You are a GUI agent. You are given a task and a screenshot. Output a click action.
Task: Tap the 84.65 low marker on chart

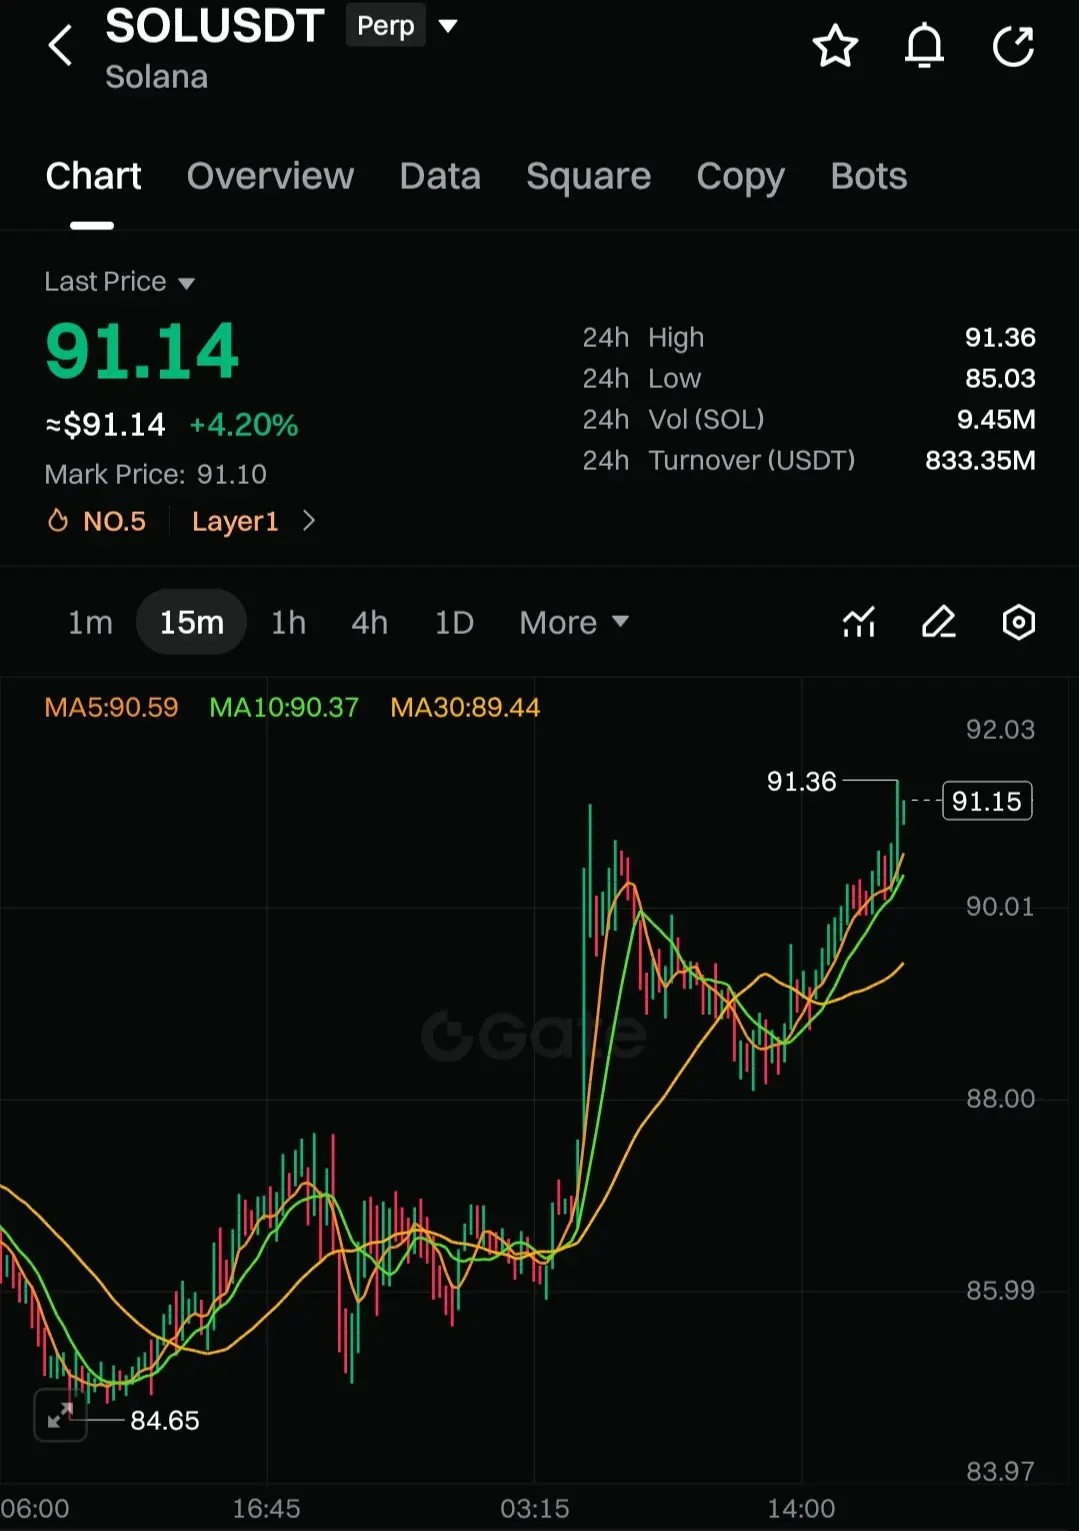[x=165, y=1420]
